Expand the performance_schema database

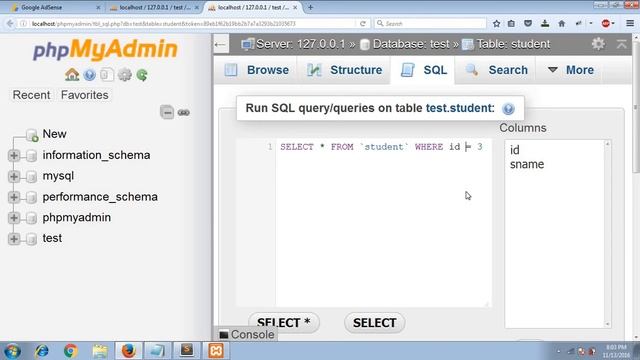point(14,197)
